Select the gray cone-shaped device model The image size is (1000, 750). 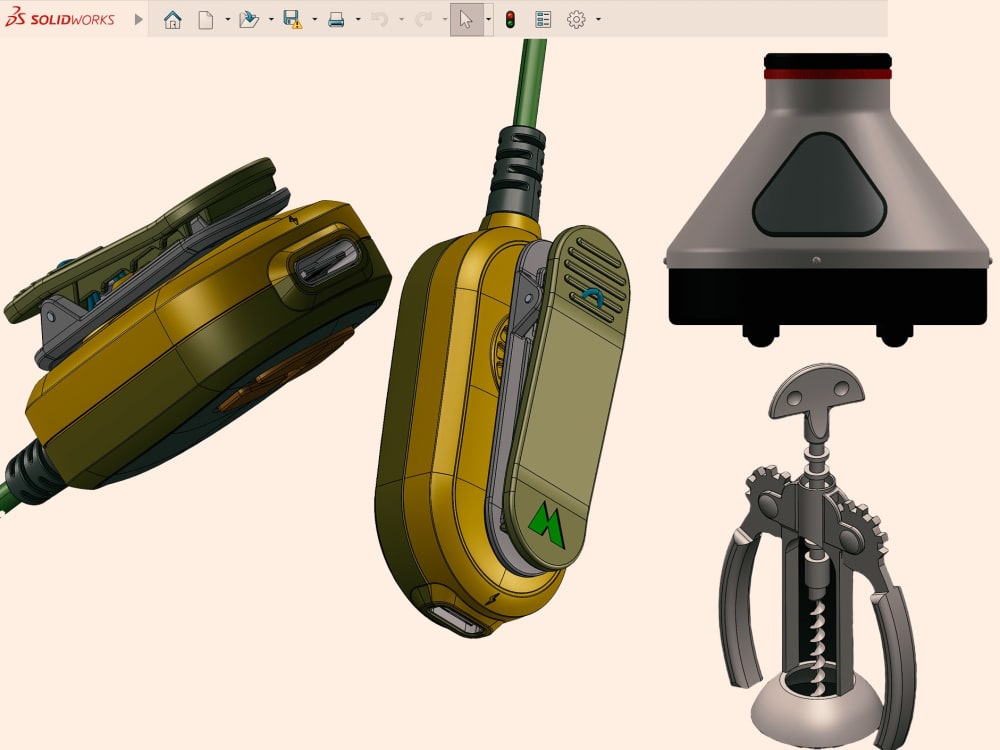coord(827,200)
